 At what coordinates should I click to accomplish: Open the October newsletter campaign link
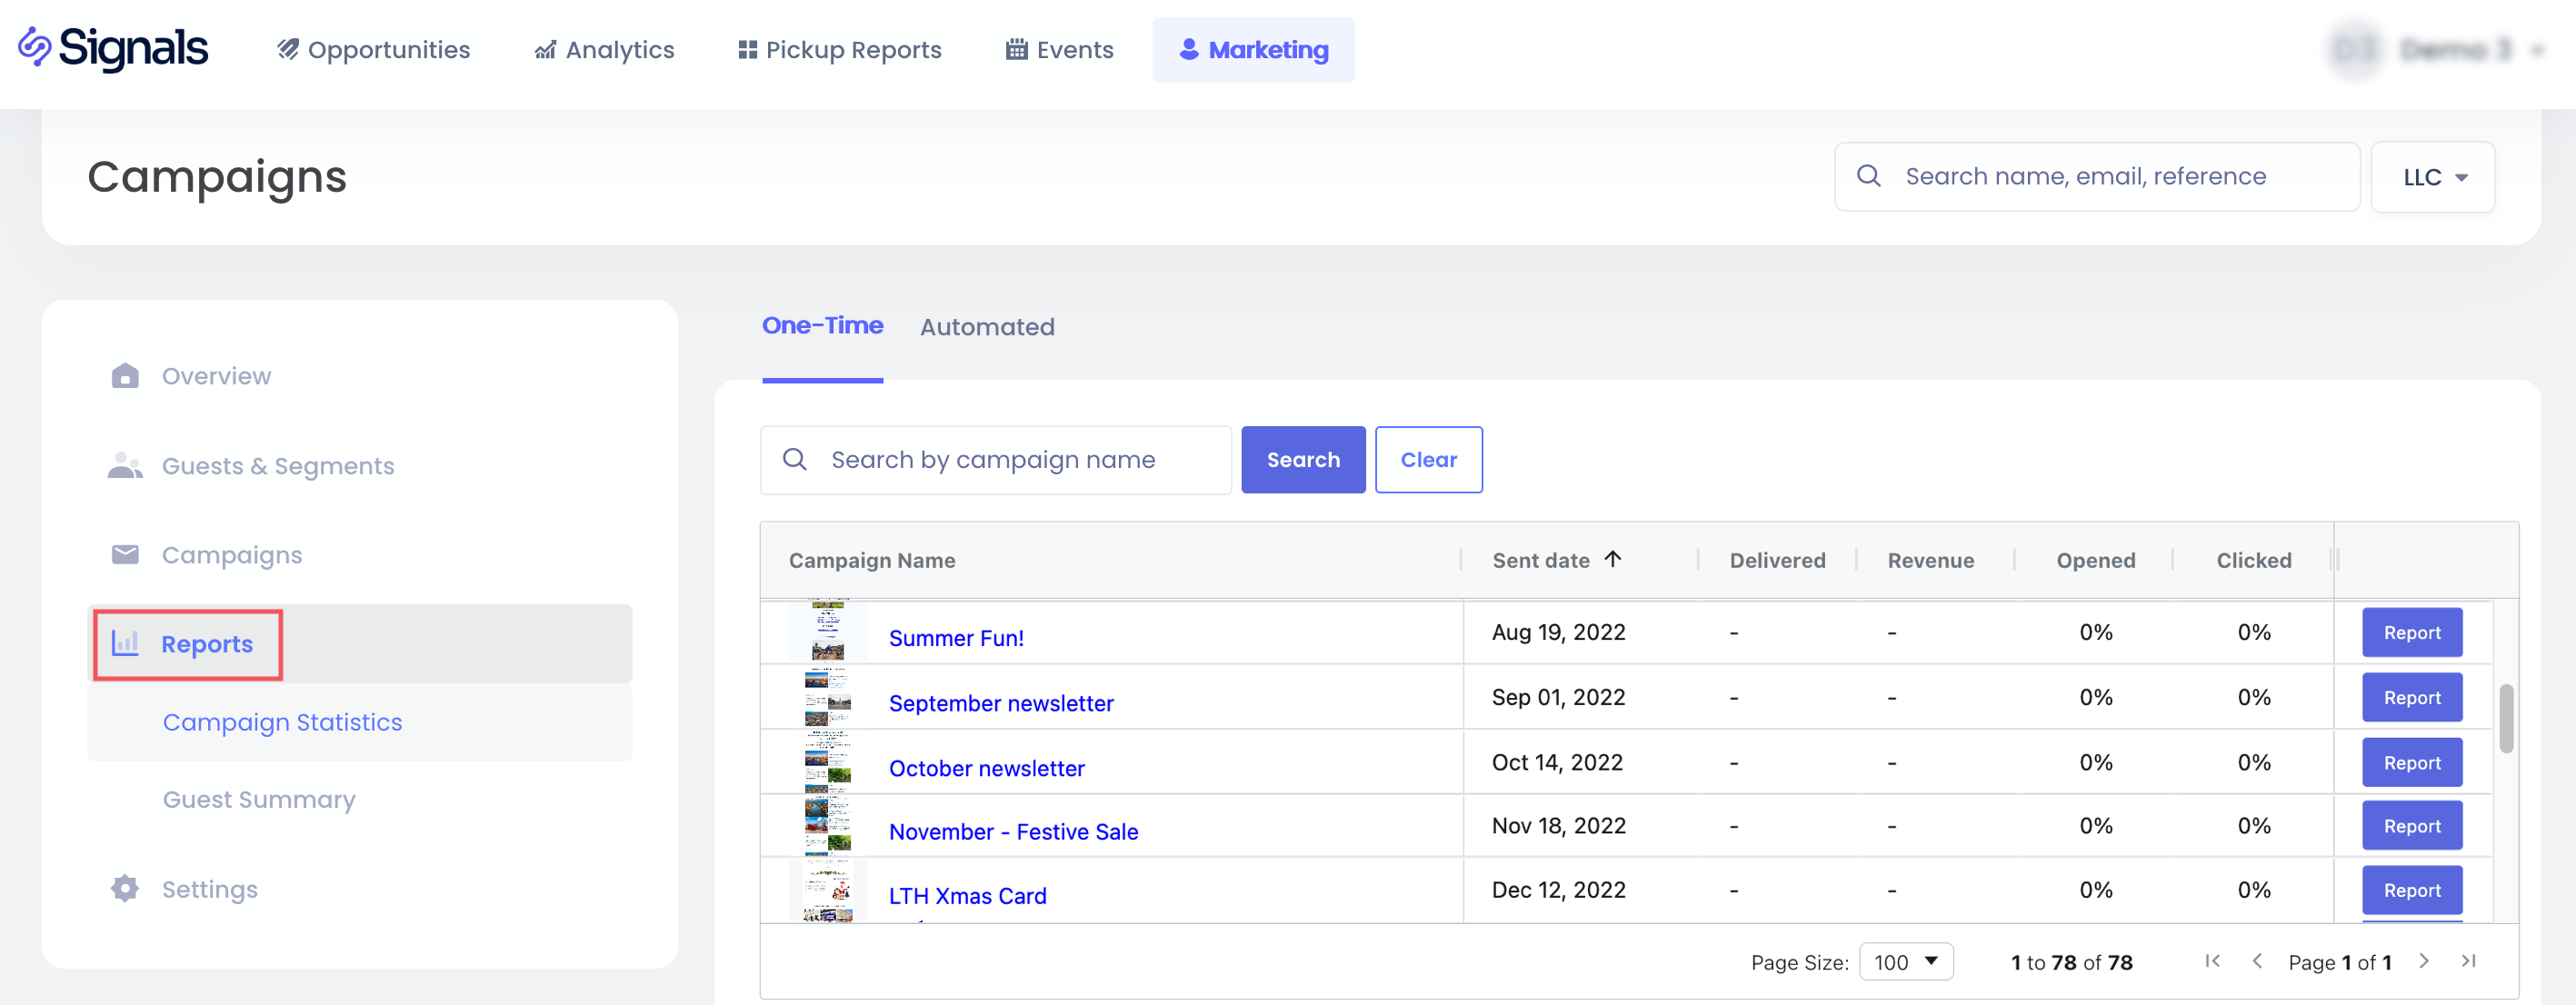coord(986,768)
